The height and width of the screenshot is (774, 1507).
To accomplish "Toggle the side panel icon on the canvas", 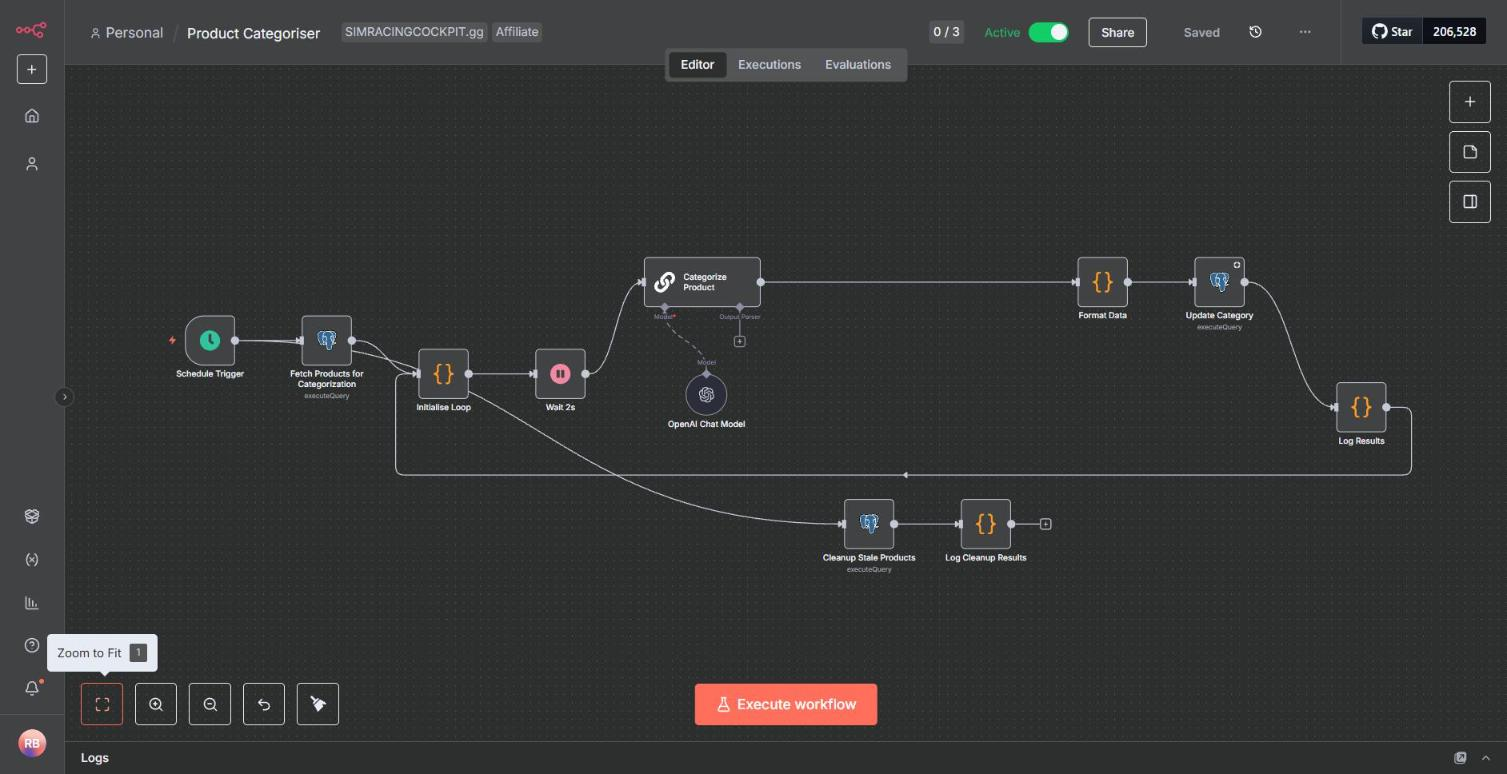I will click(1470, 202).
